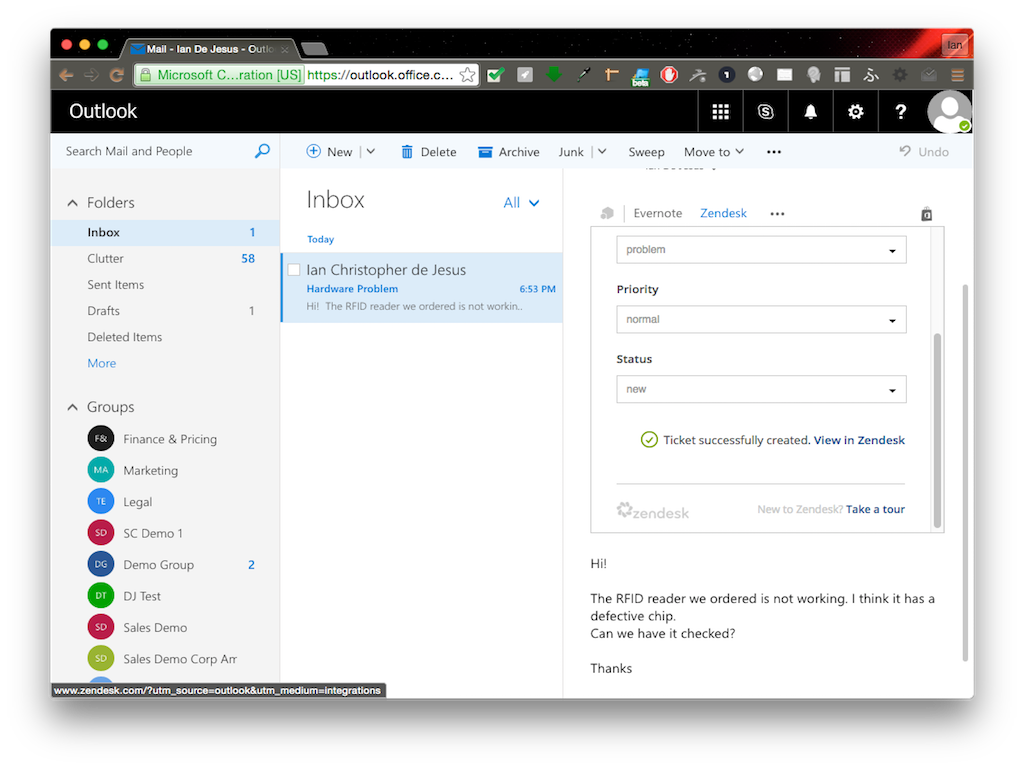Click the zendesk logo in the add-in footer
The width and height of the screenshot is (1024, 768).
coord(652,511)
